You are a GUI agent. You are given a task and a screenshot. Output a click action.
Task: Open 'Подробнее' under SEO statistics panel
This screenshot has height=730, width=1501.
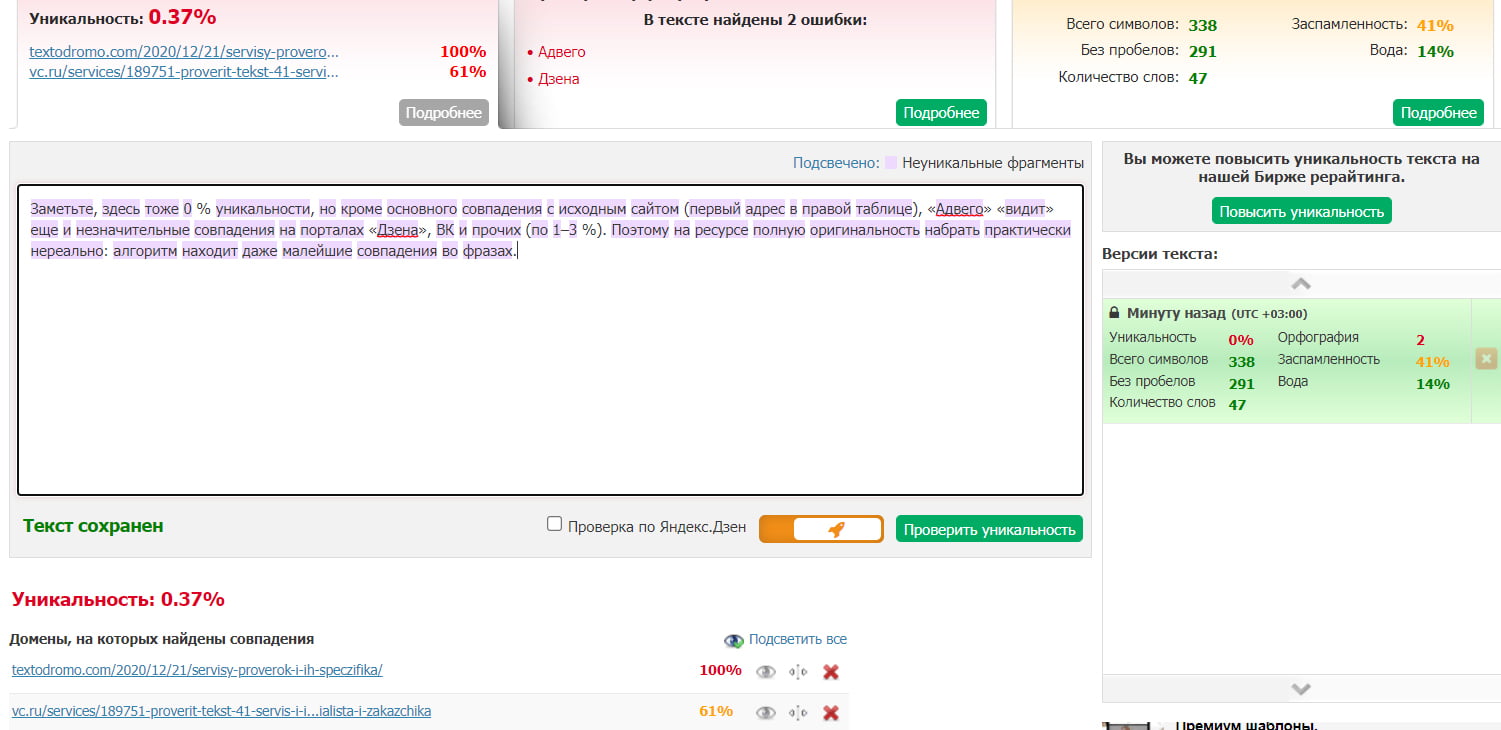1438,113
